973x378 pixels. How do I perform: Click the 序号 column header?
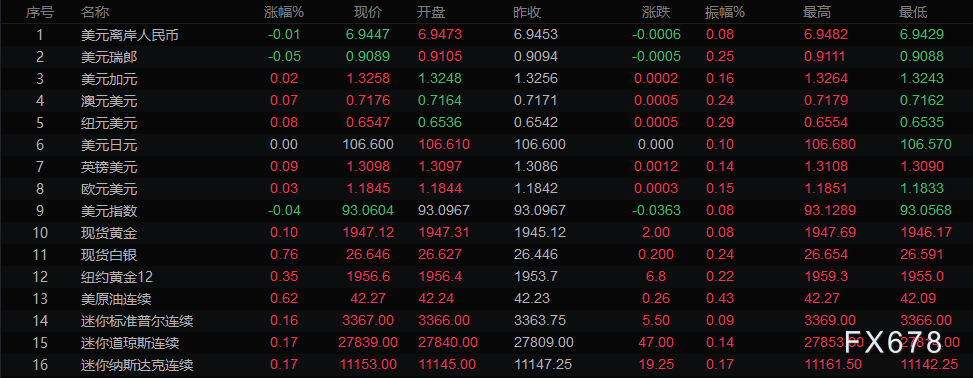[39, 12]
